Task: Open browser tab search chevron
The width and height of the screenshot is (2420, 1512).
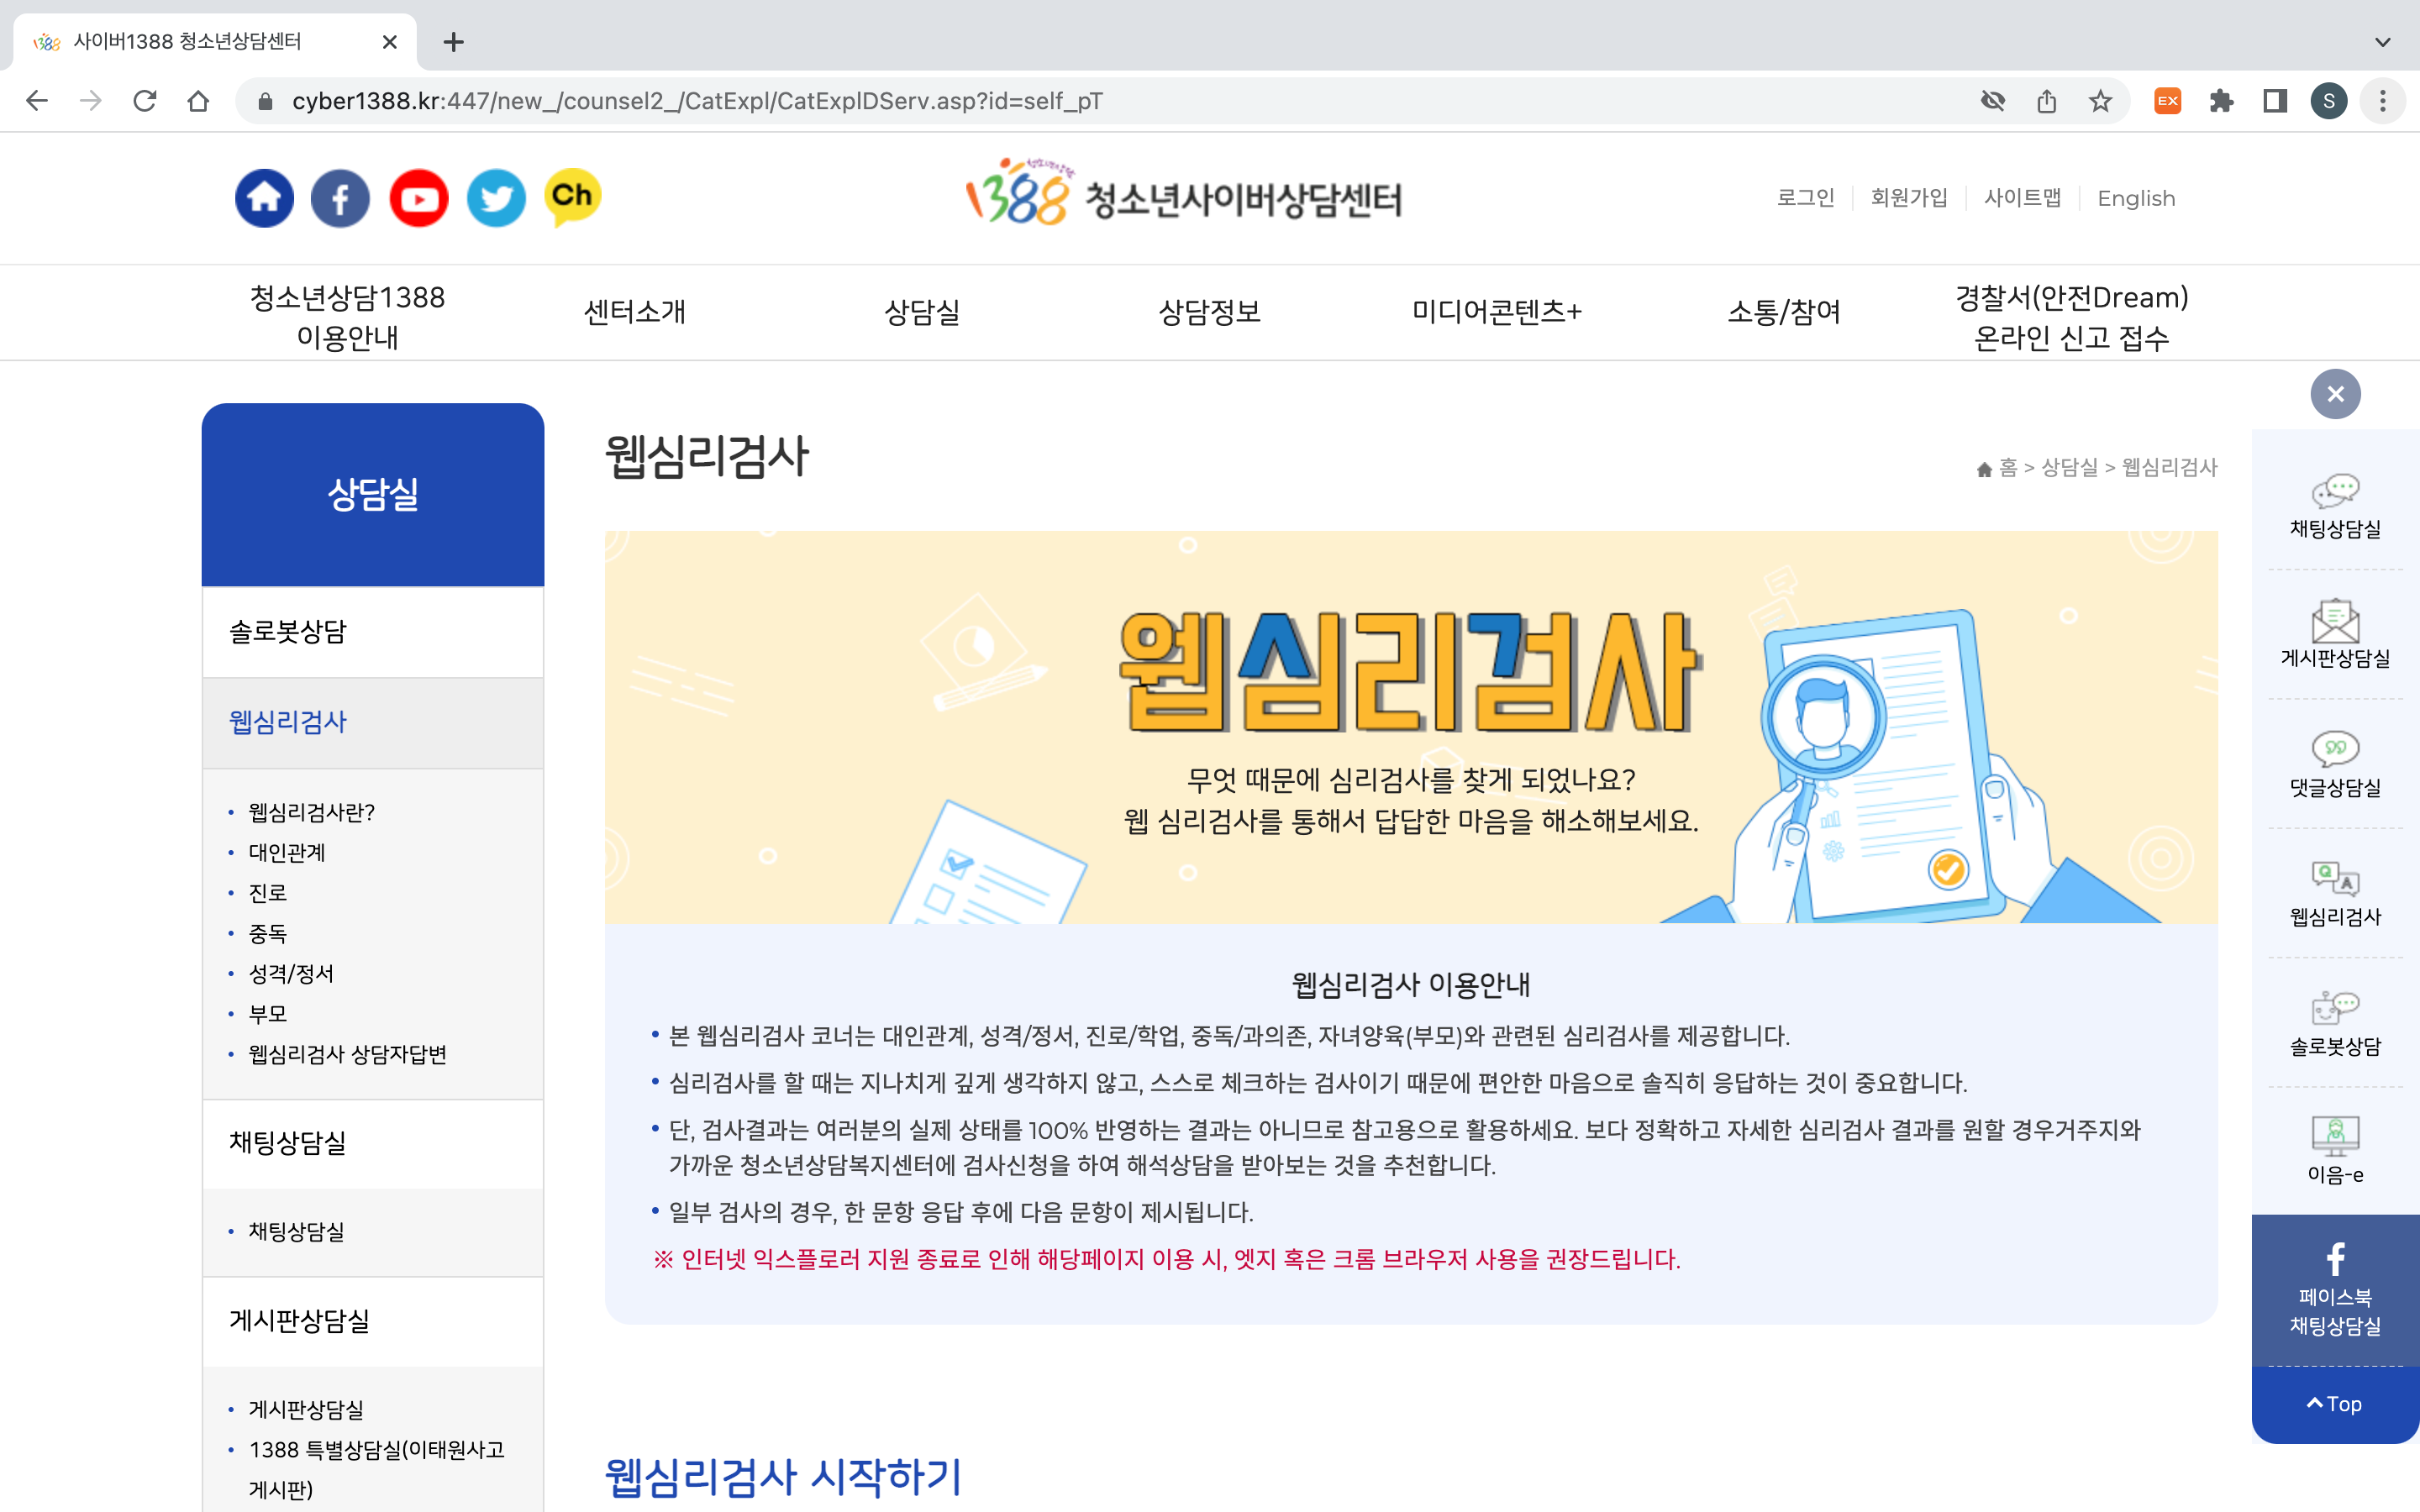Action: click(x=2382, y=42)
